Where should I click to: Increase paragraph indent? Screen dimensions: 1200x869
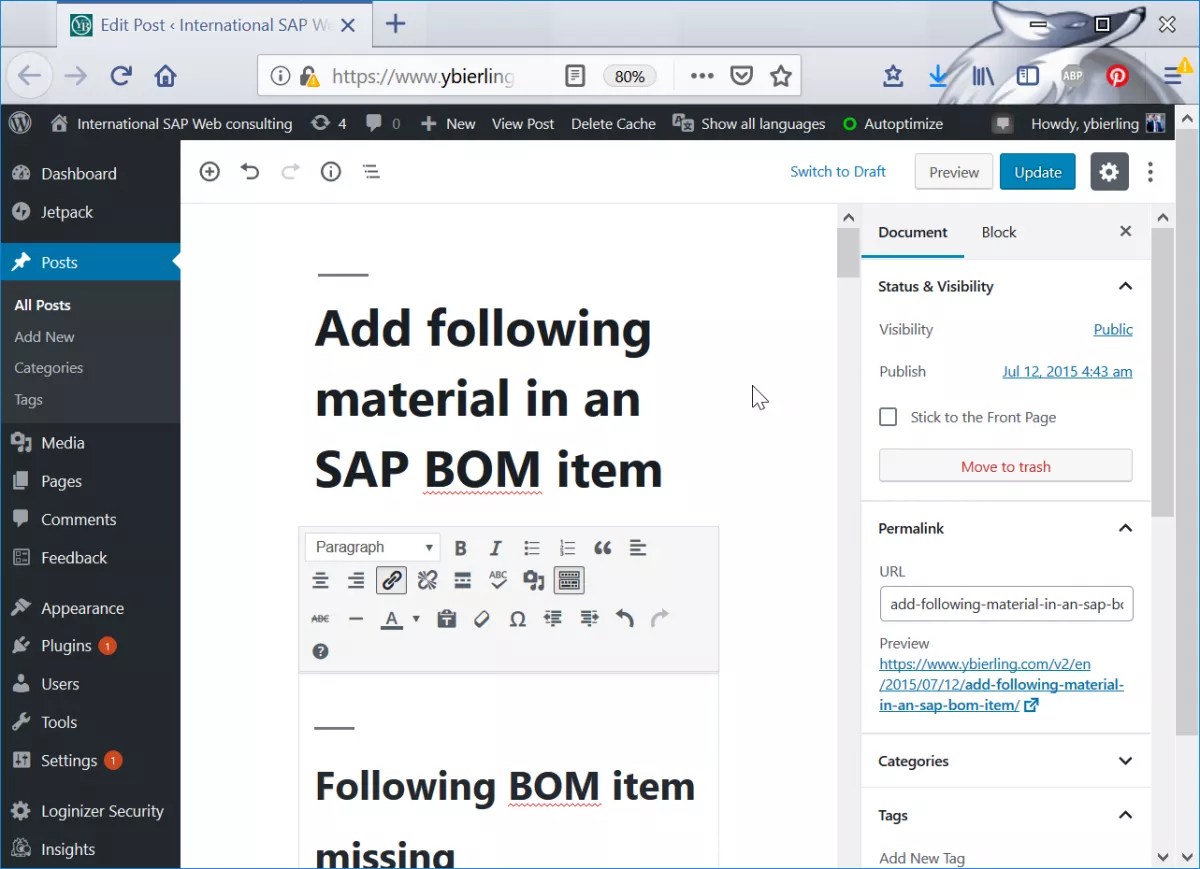pyautogui.click(x=589, y=619)
